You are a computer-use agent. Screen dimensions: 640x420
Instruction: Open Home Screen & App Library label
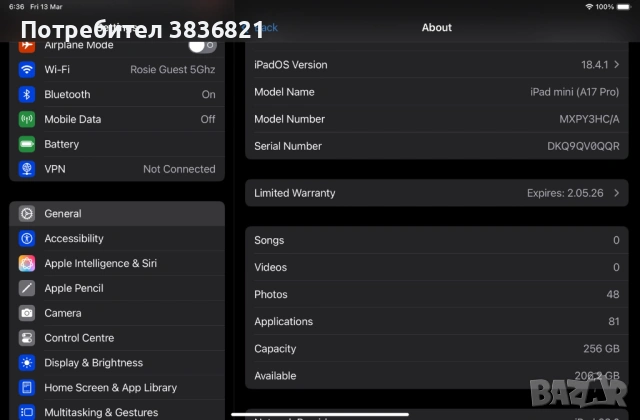tap(111, 388)
